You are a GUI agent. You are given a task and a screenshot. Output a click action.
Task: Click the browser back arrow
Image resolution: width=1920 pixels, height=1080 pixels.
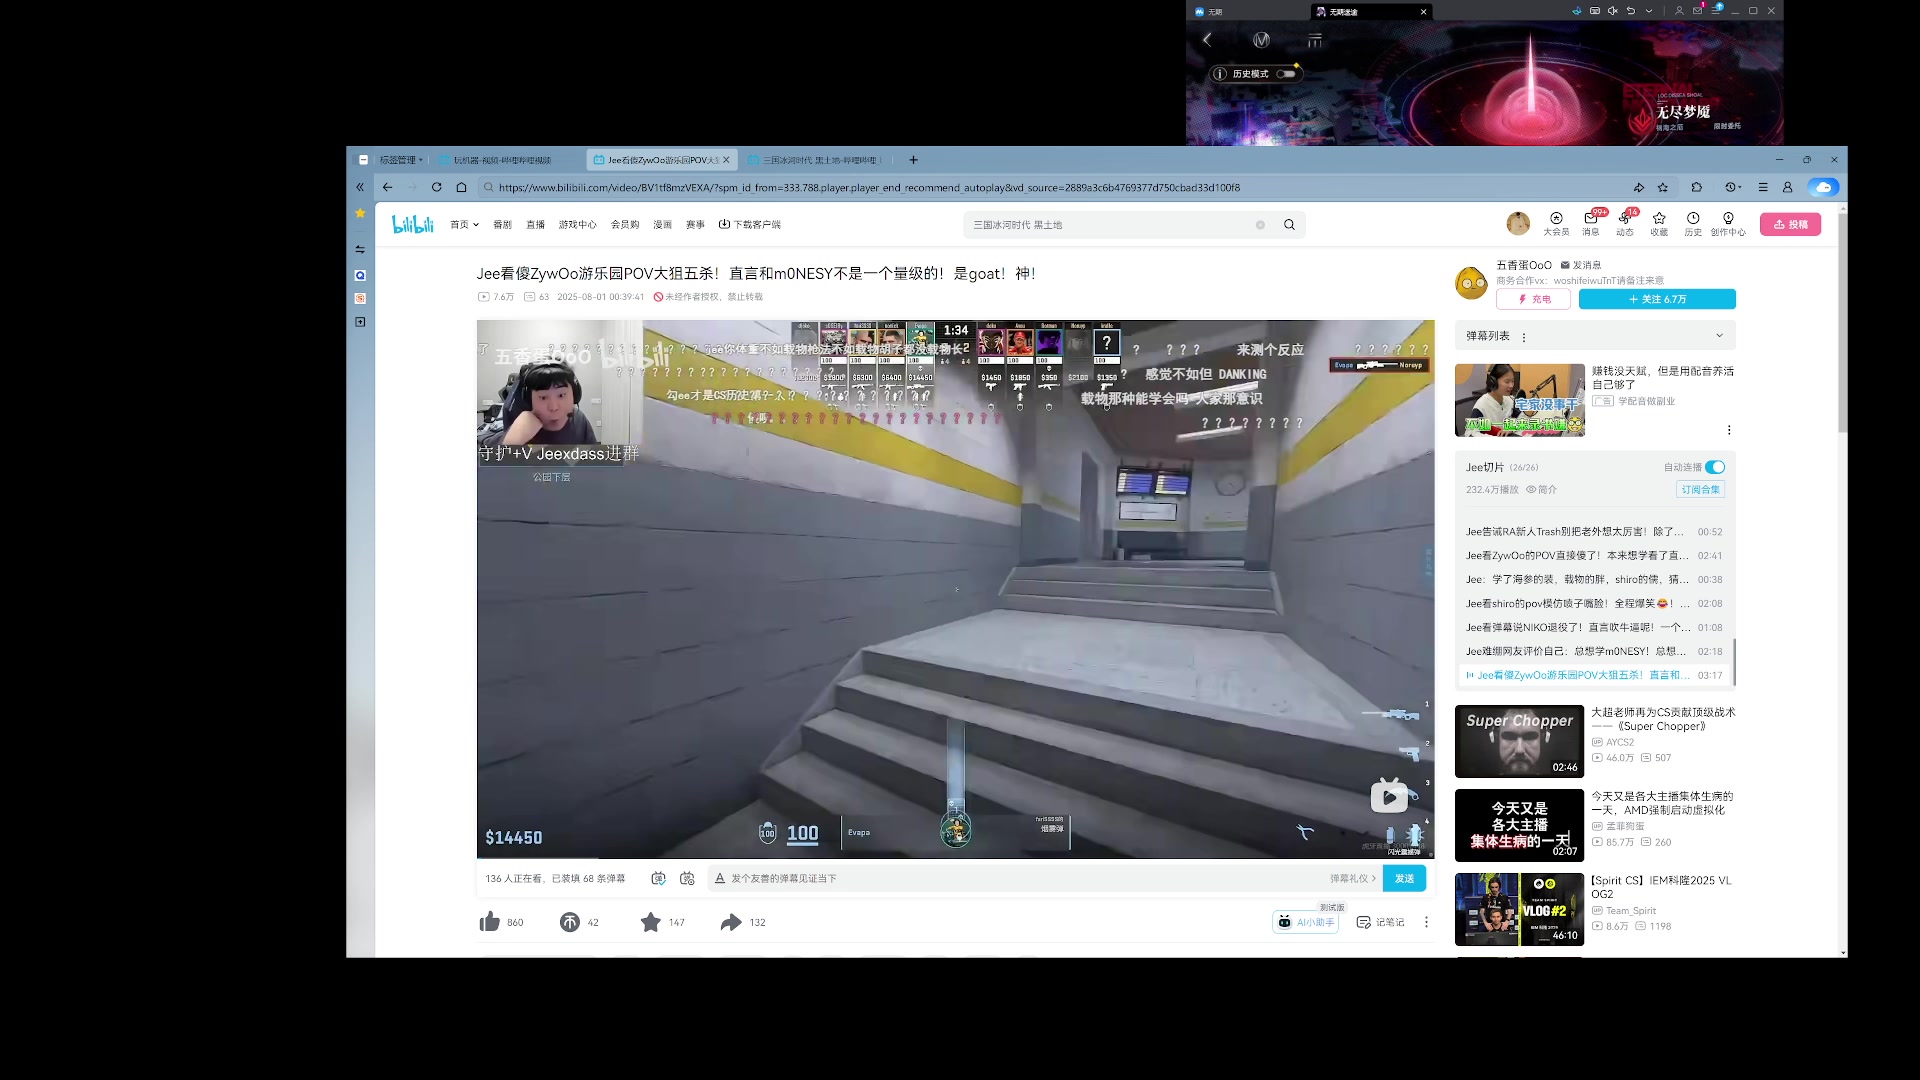point(387,187)
